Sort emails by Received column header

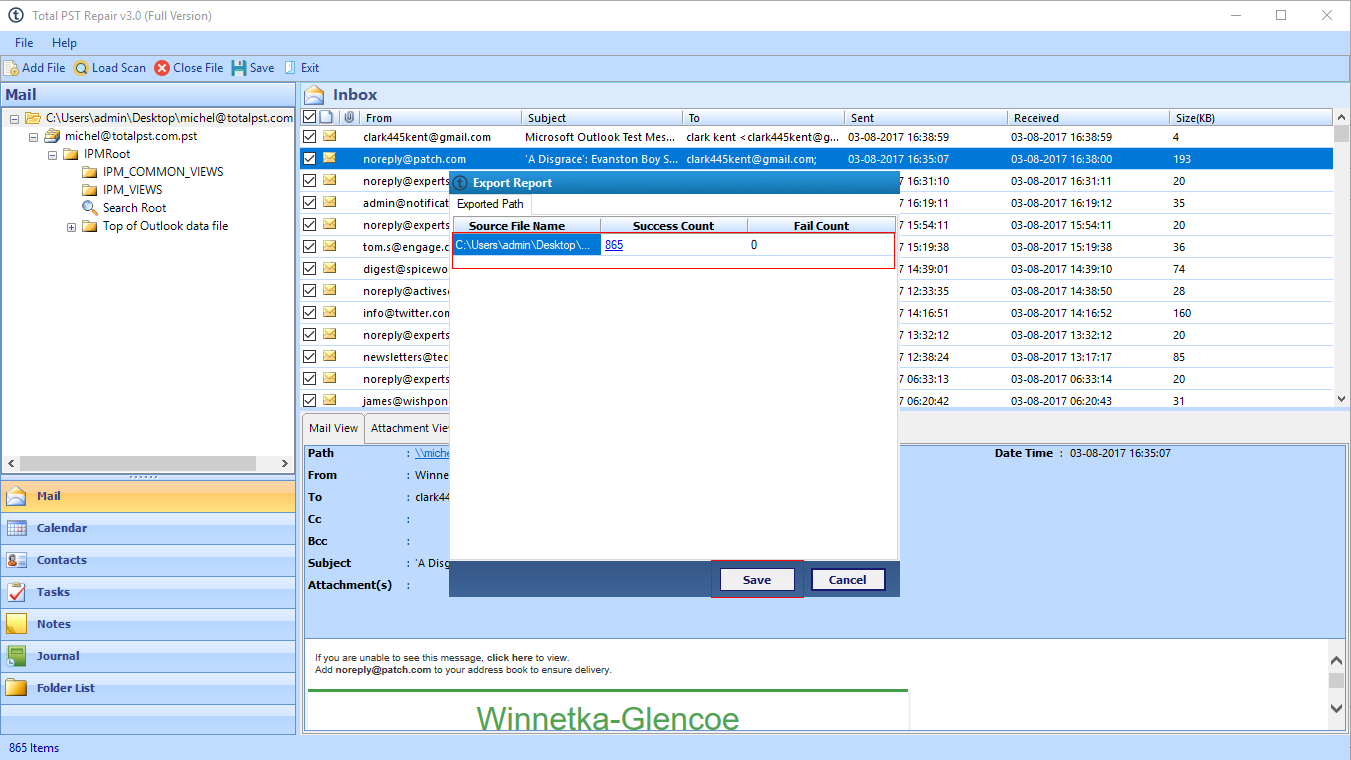click(x=1088, y=118)
